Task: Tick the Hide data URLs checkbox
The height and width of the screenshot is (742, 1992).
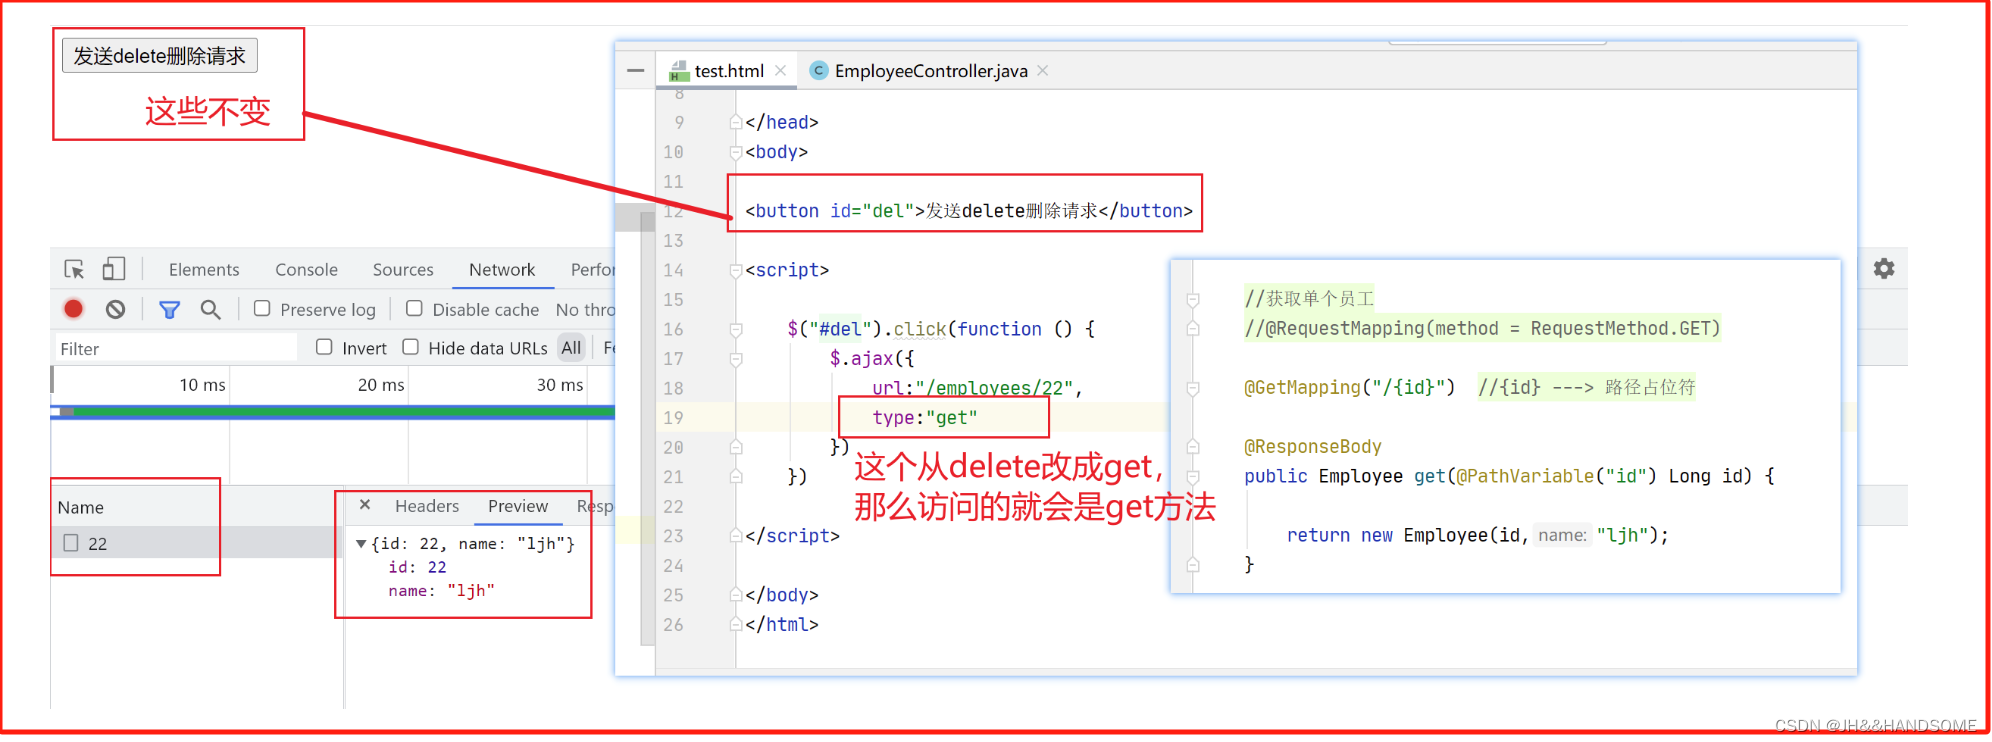Action: (x=410, y=347)
